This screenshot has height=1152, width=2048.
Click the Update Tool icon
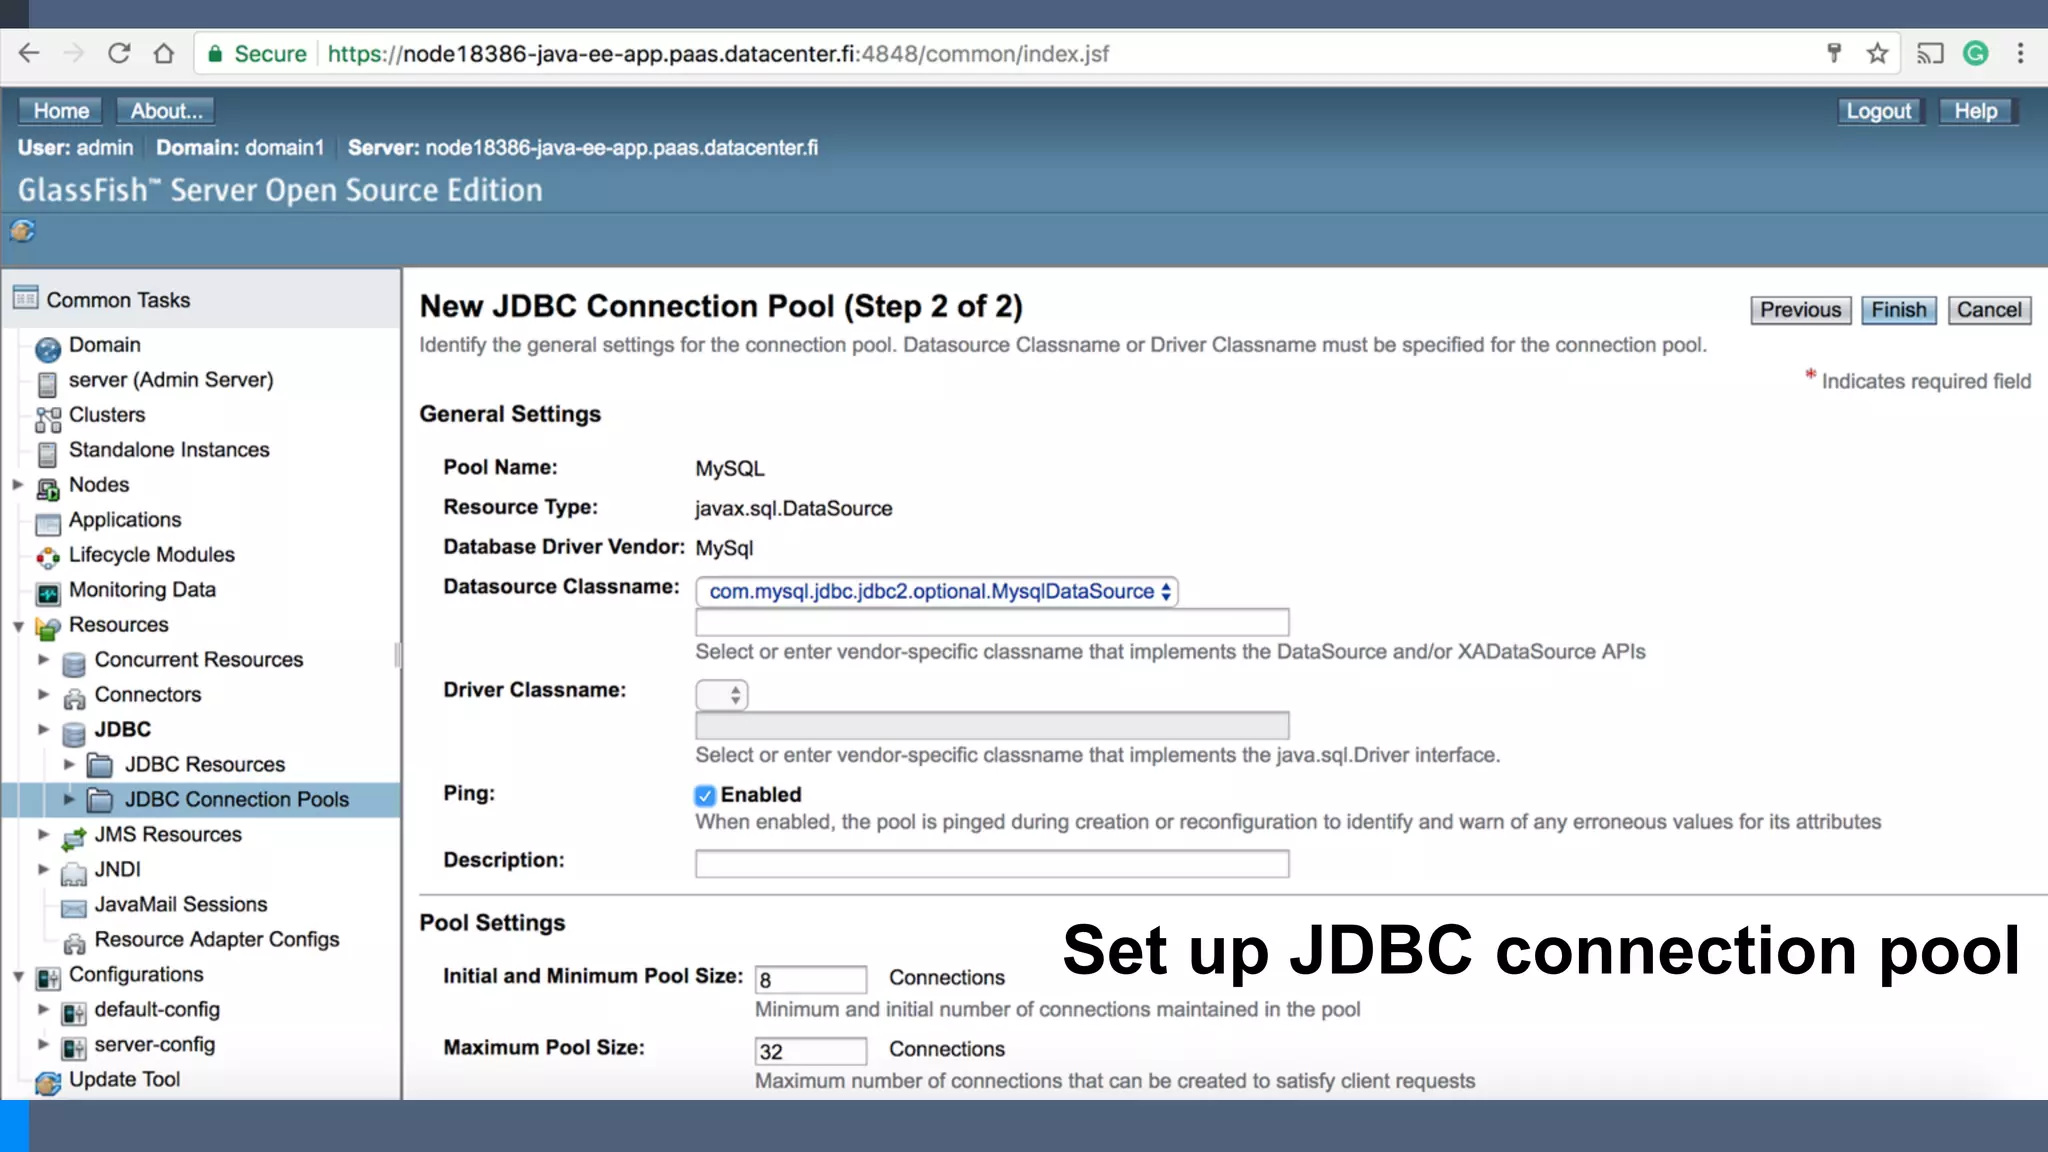click(48, 1084)
